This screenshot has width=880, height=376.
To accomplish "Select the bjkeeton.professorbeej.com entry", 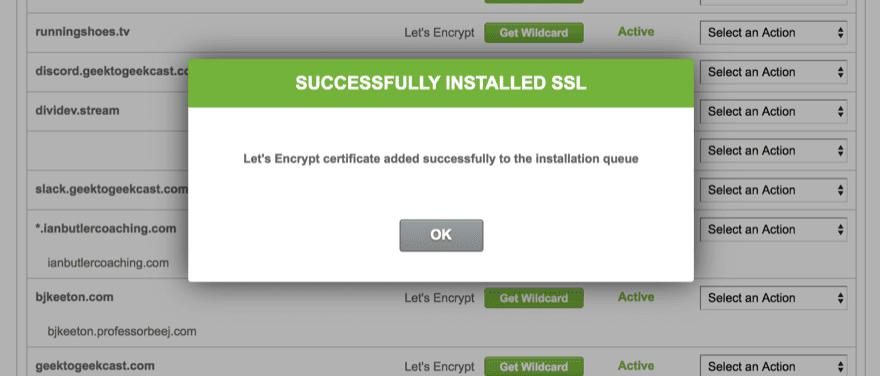I will pos(122,331).
